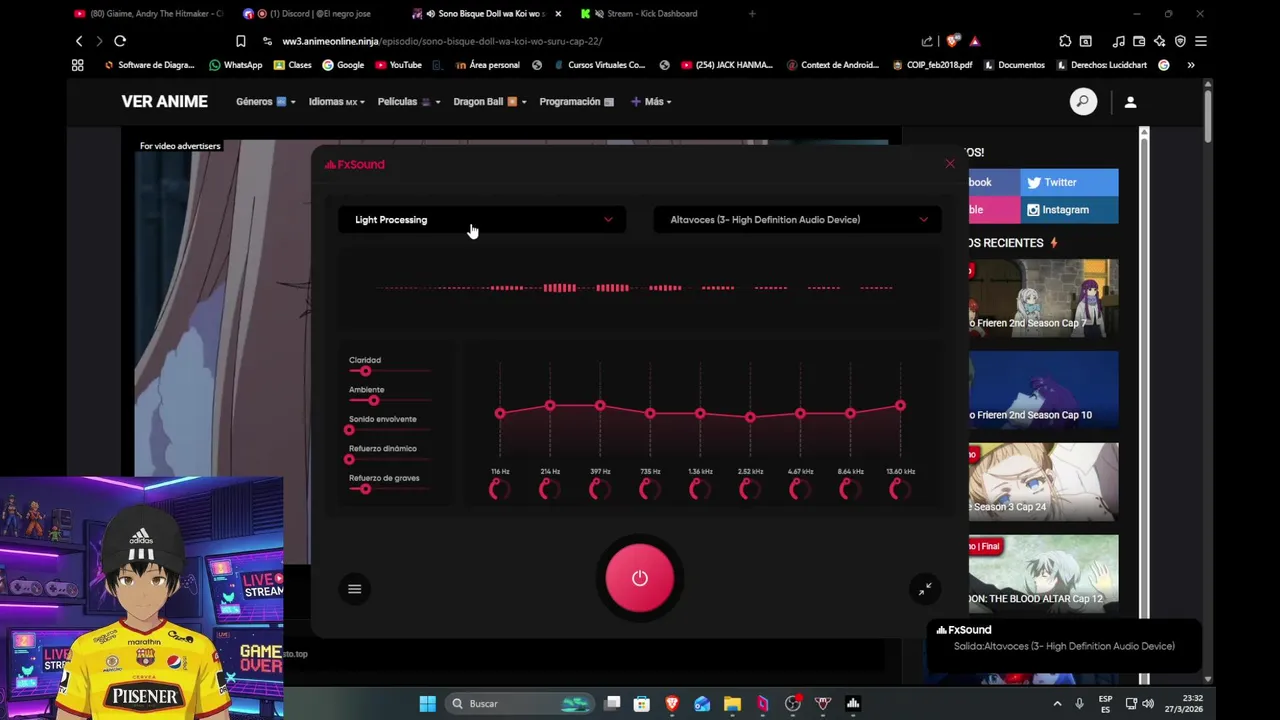This screenshot has width=1280, height=720.
Task: Click the 13.60 kHz frequency knob
Action: tap(899, 489)
